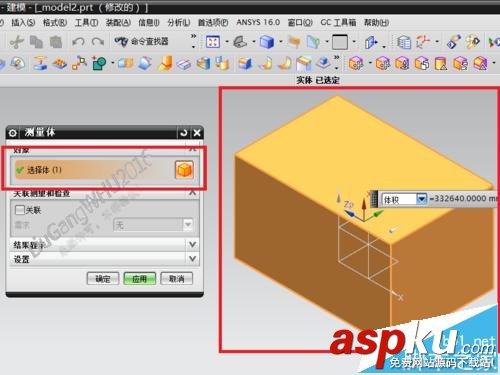Open dropdown arrow beside the blue cube icon
This screenshot has width=500, height=375.
pyautogui.click(x=281, y=42)
